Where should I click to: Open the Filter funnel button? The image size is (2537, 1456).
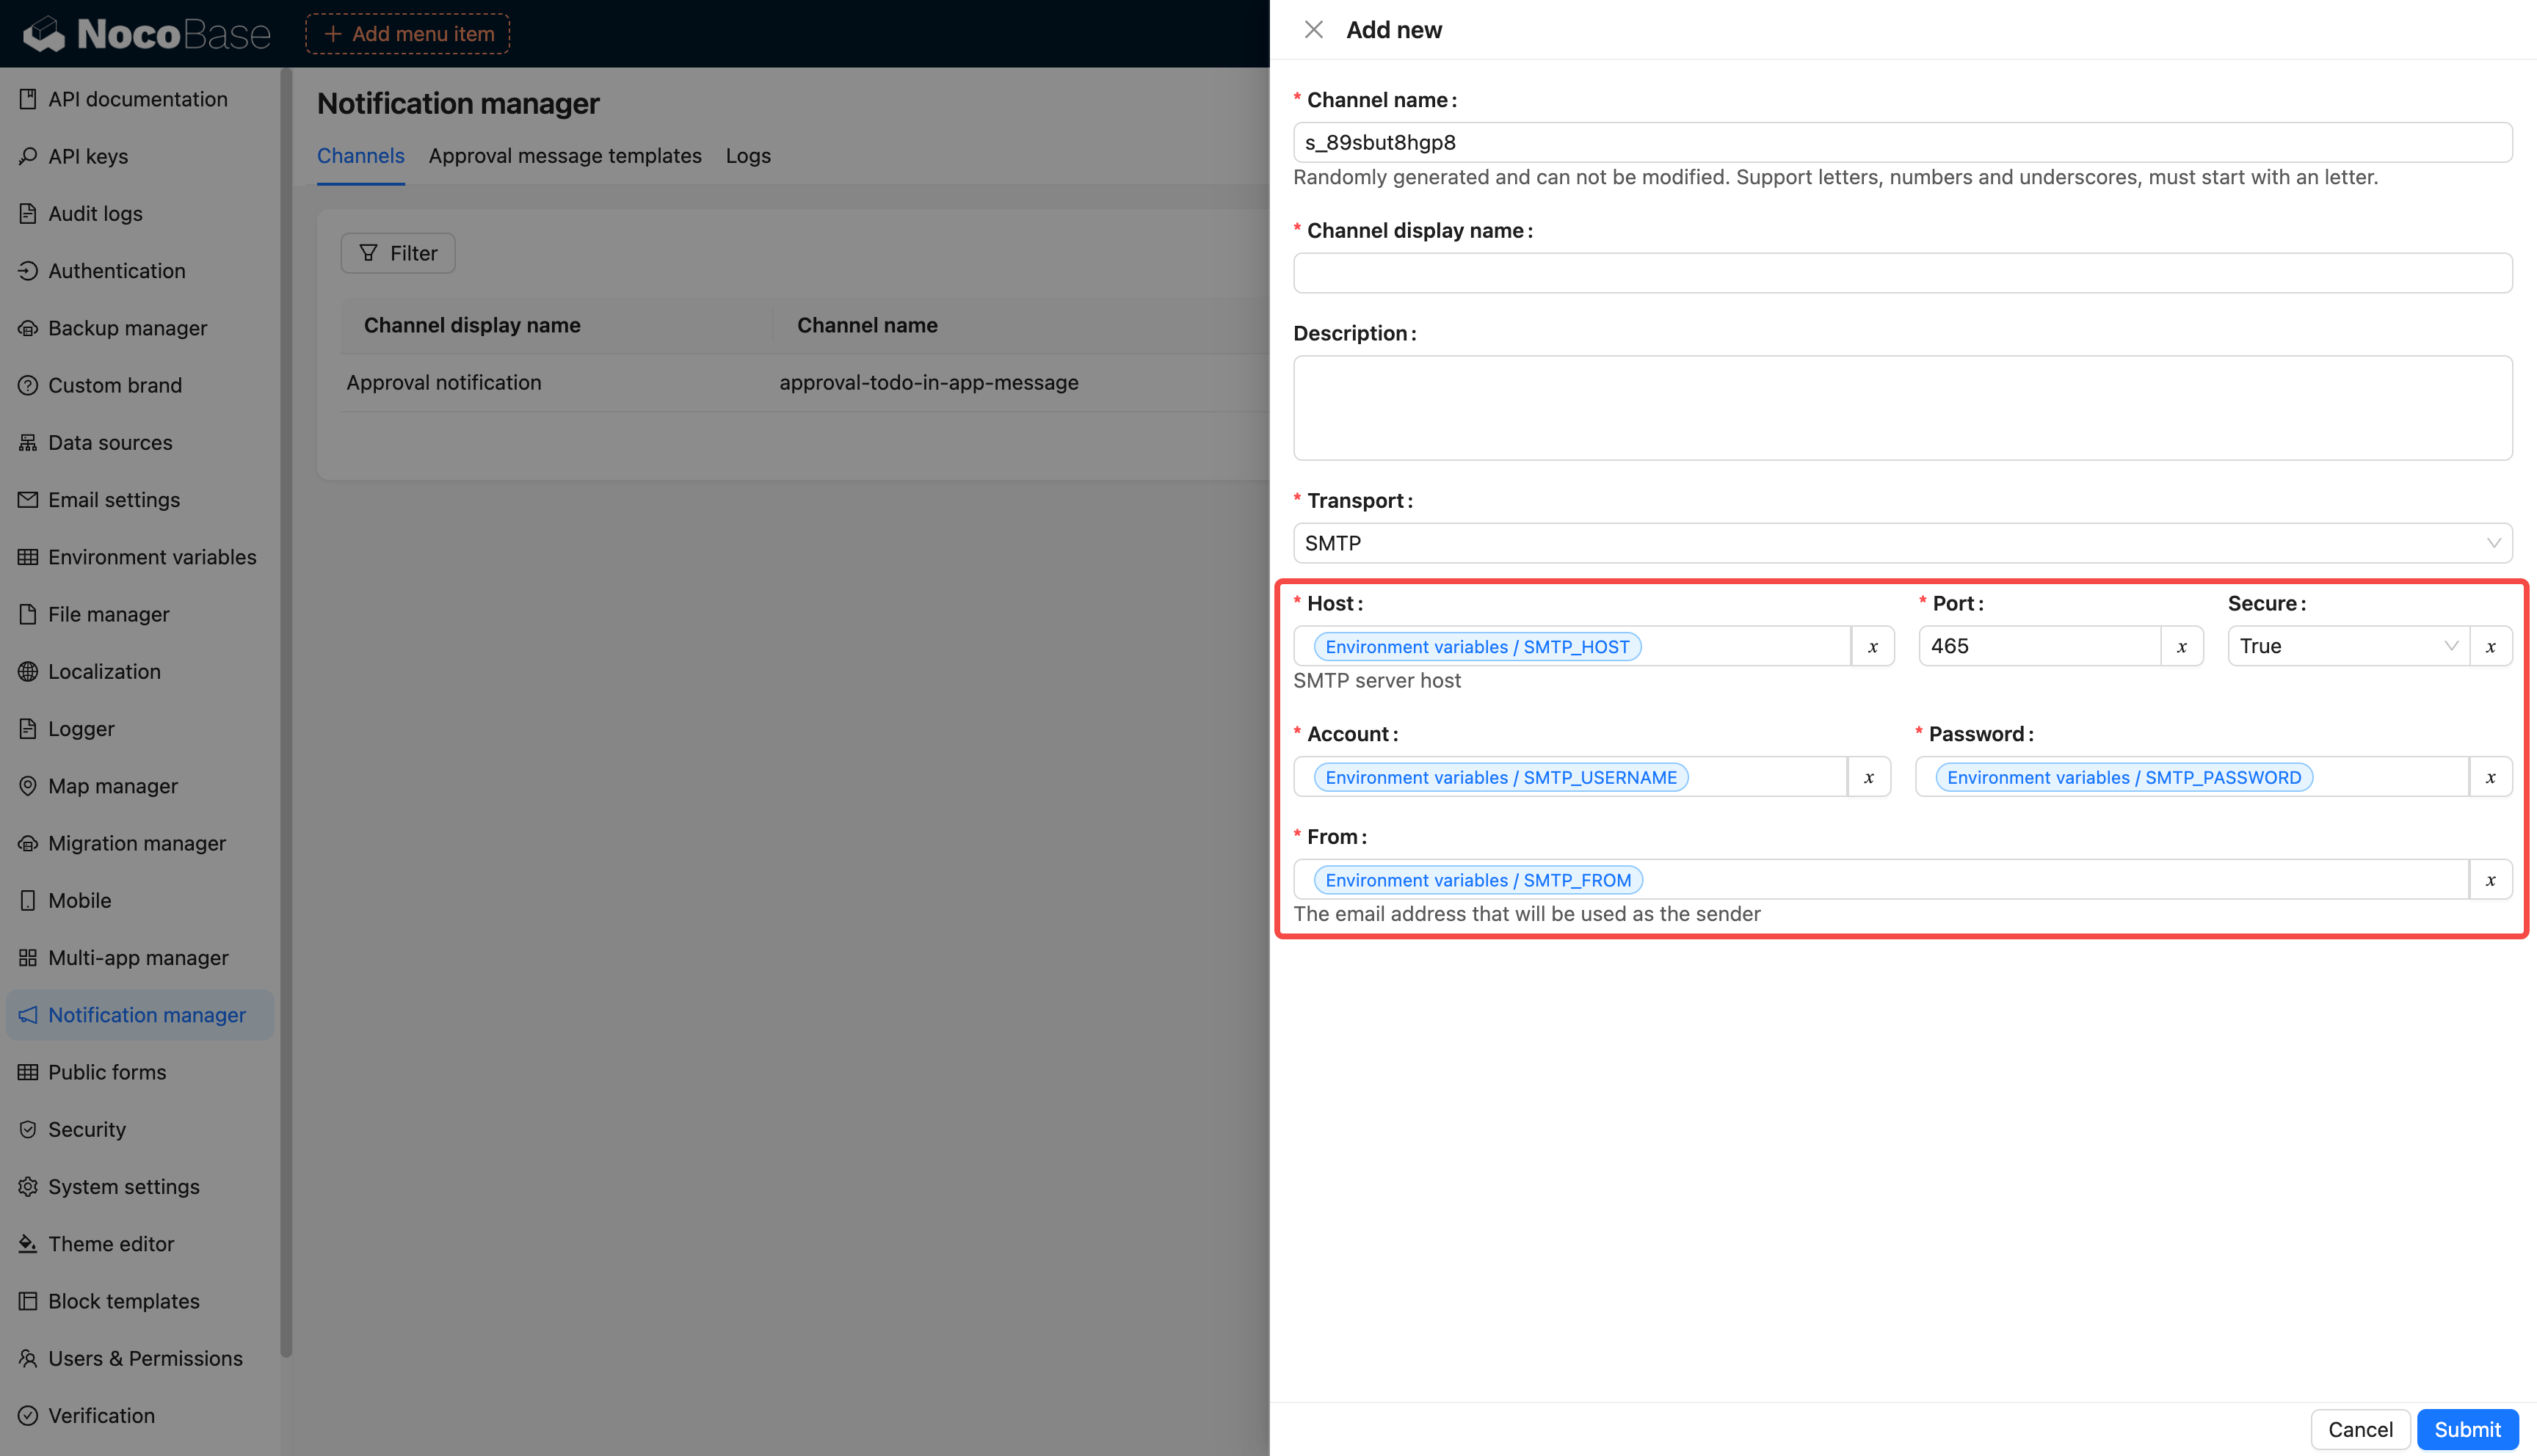point(398,253)
